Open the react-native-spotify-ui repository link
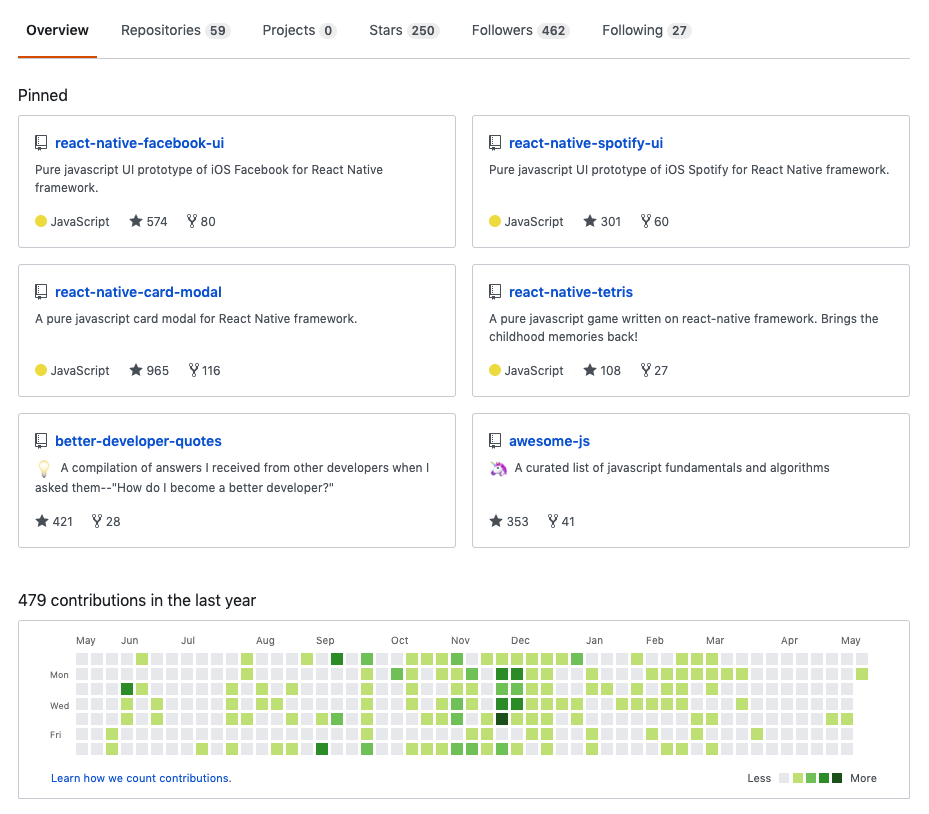Viewport: 929px width, 814px height. (x=586, y=143)
